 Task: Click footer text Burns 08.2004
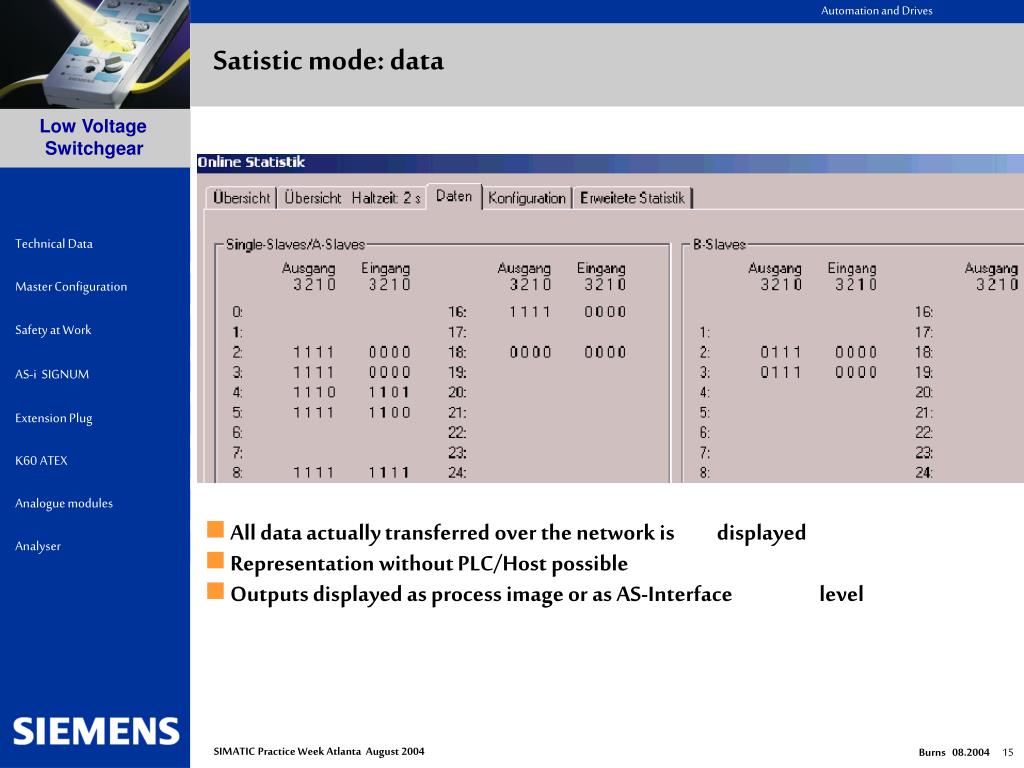click(x=953, y=752)
